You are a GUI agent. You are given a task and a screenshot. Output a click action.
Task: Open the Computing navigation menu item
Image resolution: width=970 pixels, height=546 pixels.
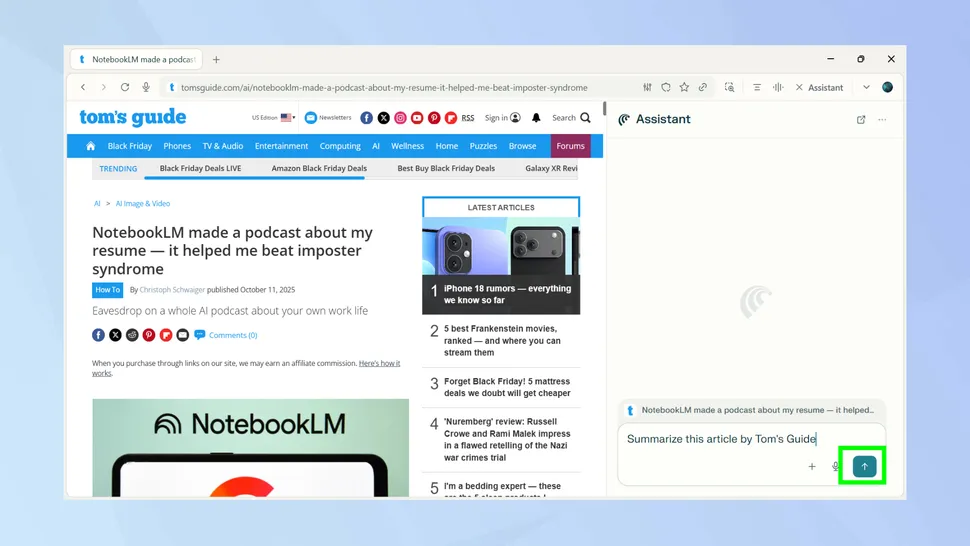tap(340, 146)
